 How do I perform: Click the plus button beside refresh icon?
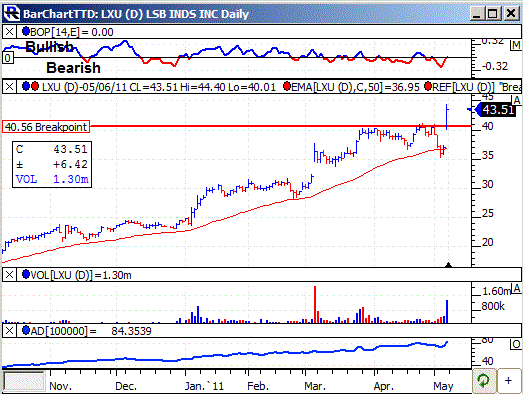click(x=508, y=381)
